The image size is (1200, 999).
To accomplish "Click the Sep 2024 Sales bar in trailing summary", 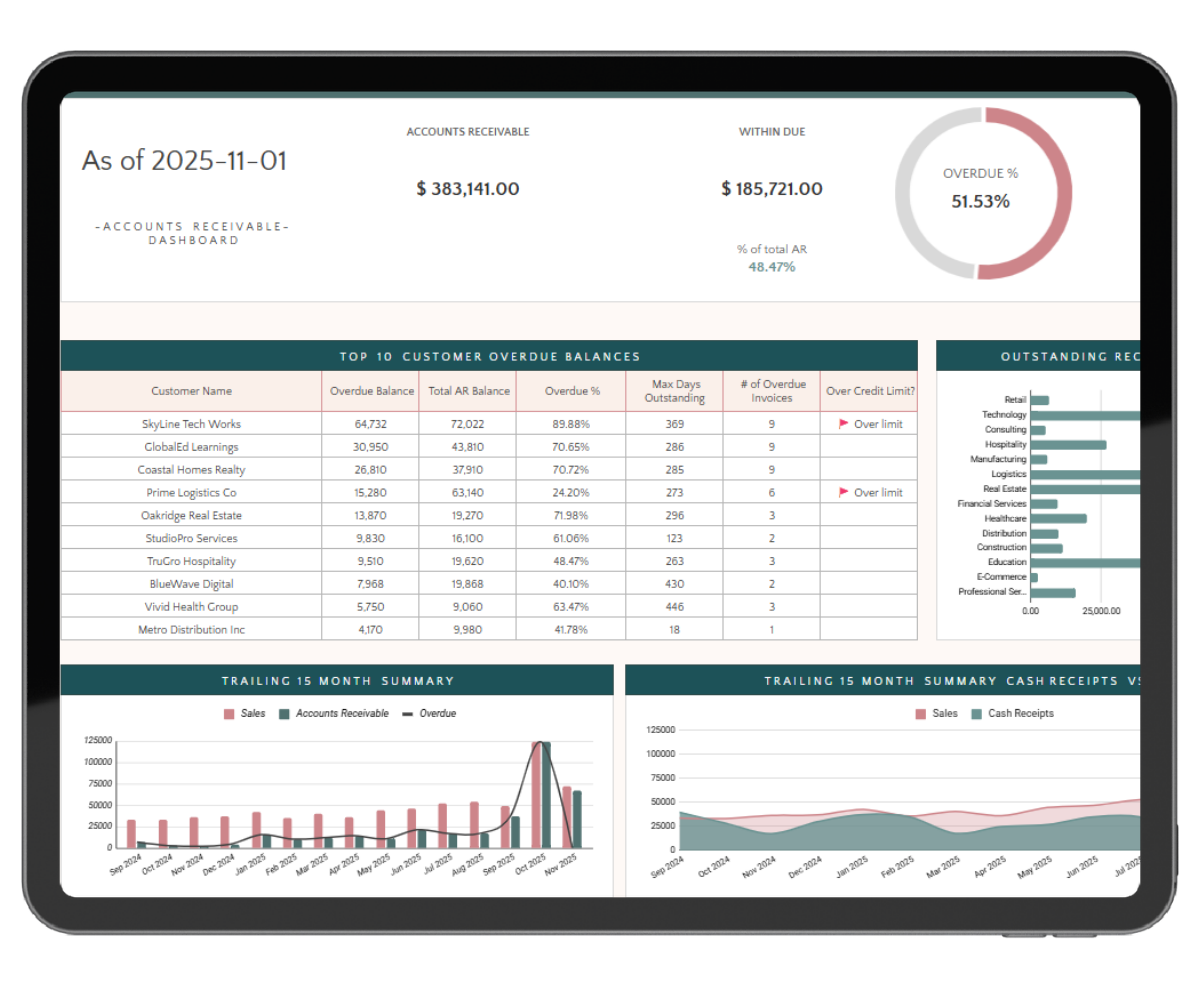I will (131, 834).
